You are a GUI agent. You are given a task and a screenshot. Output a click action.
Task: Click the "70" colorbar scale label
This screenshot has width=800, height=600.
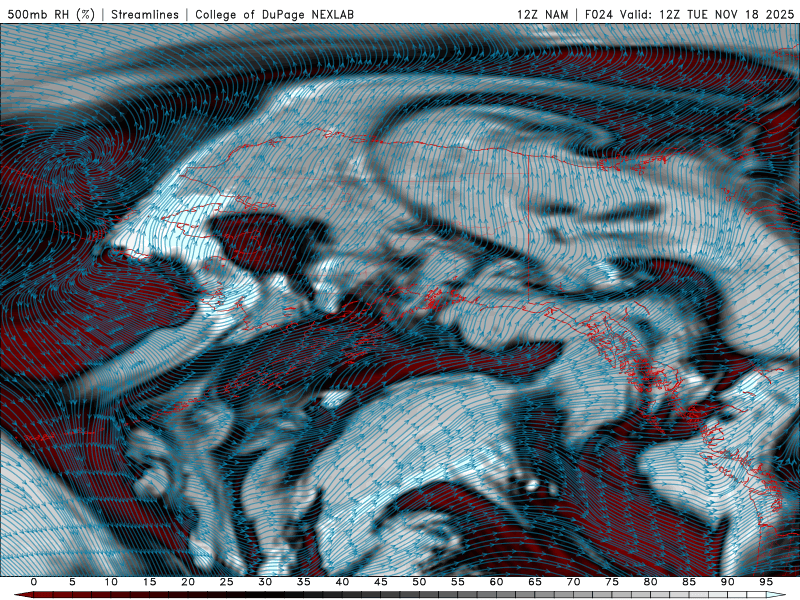[573, 582]
